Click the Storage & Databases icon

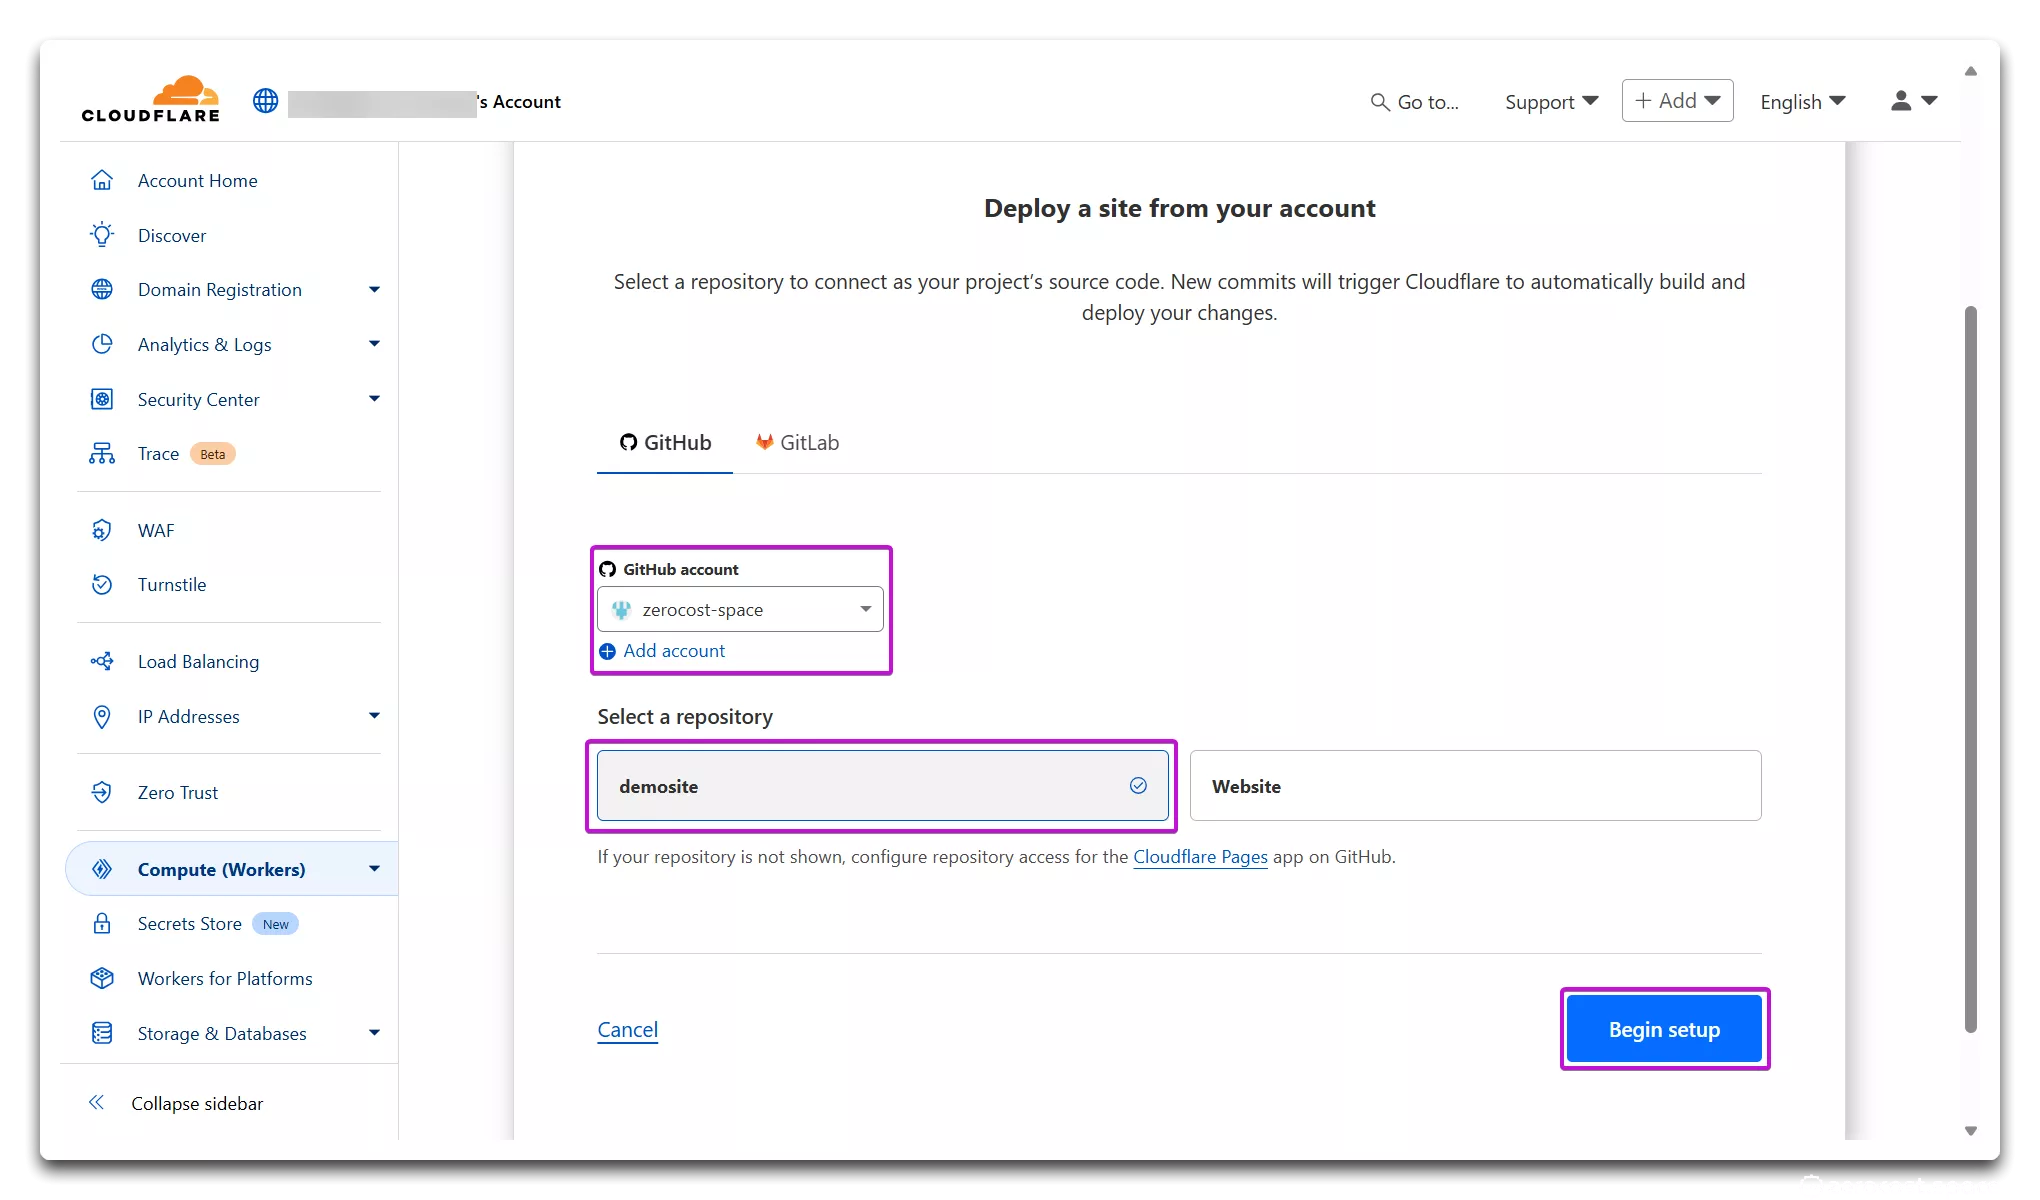(102, 1033)
